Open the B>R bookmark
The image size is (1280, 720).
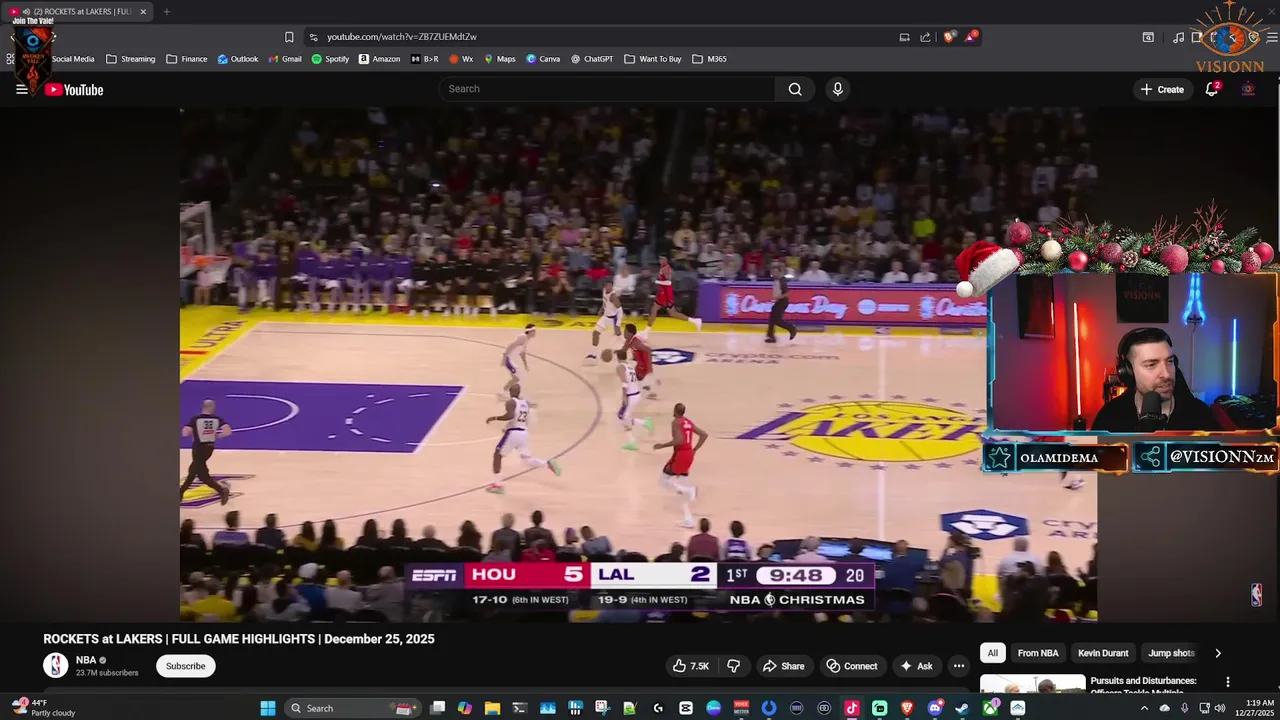tap(425, 59)
